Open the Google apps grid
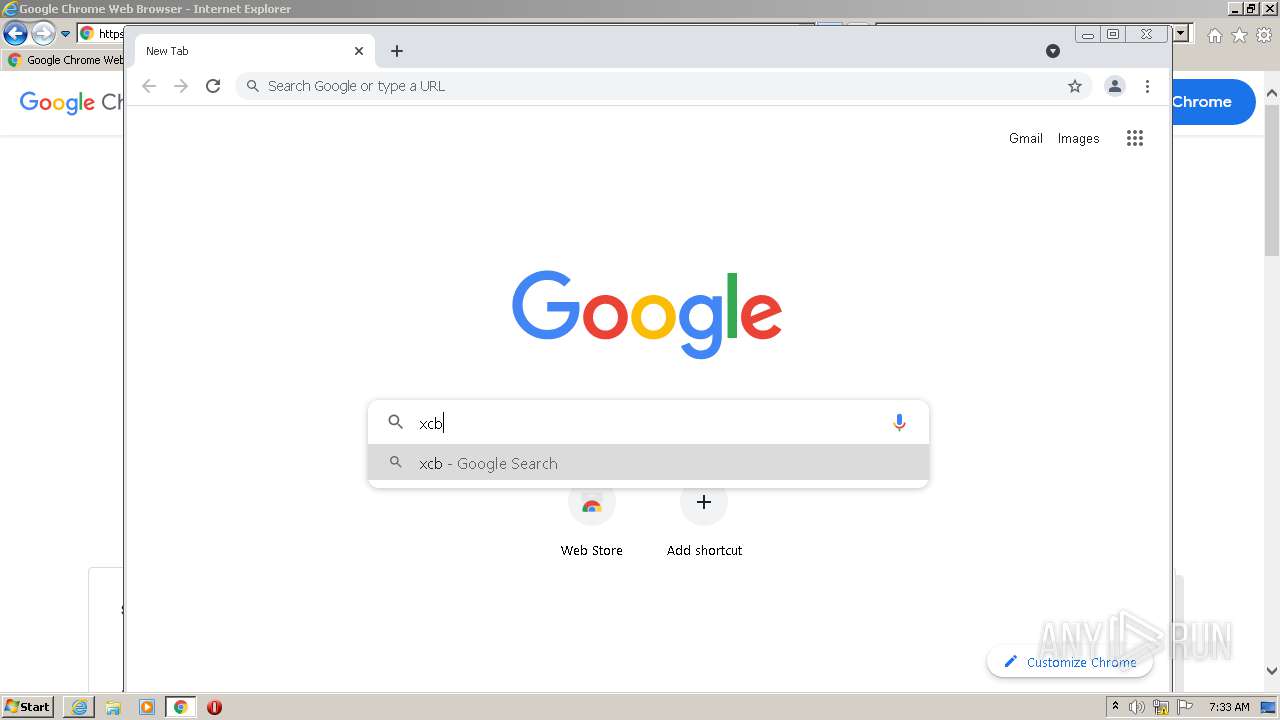 (x=1135, y=138)
